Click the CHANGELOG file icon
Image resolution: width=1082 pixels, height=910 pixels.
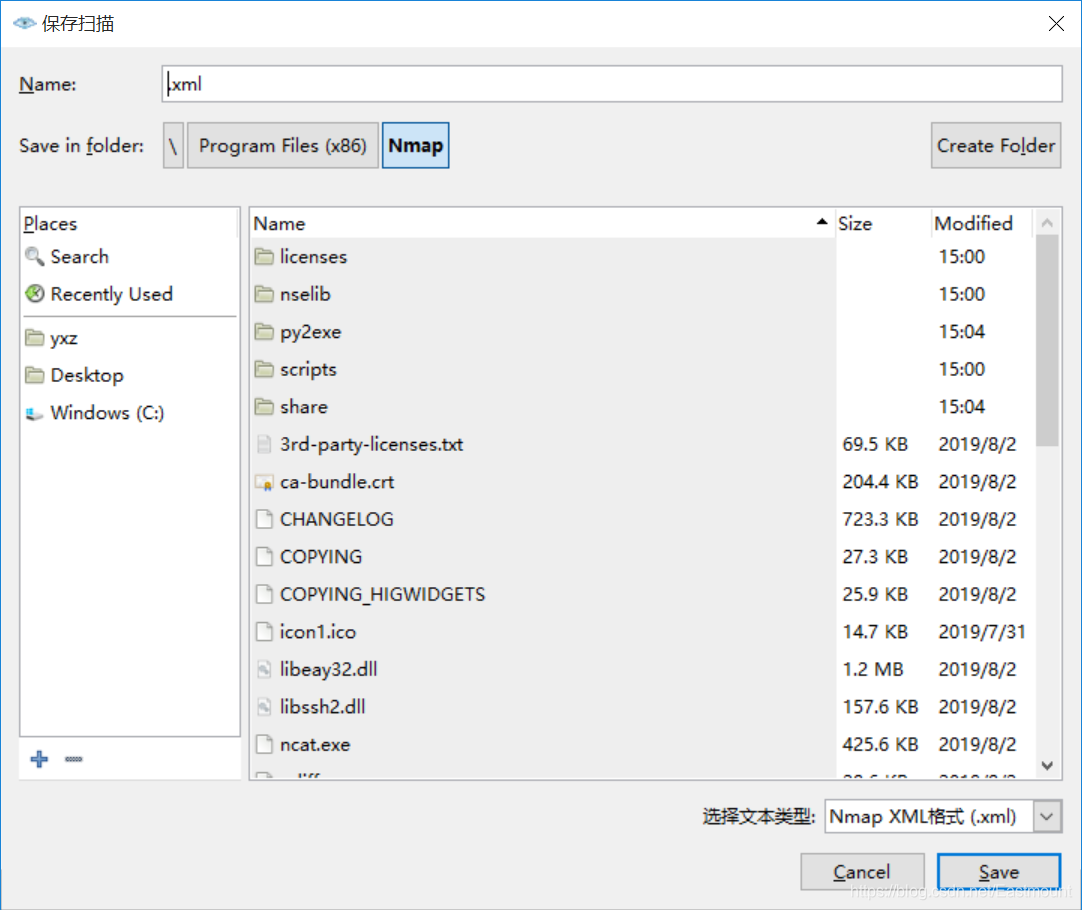click(264, 519)
